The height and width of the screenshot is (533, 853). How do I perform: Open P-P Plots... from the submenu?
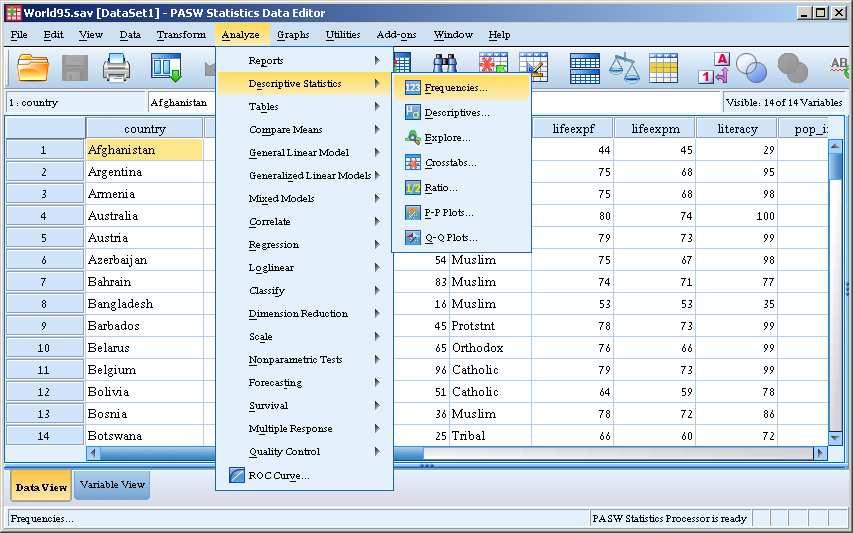coord(461,213)
